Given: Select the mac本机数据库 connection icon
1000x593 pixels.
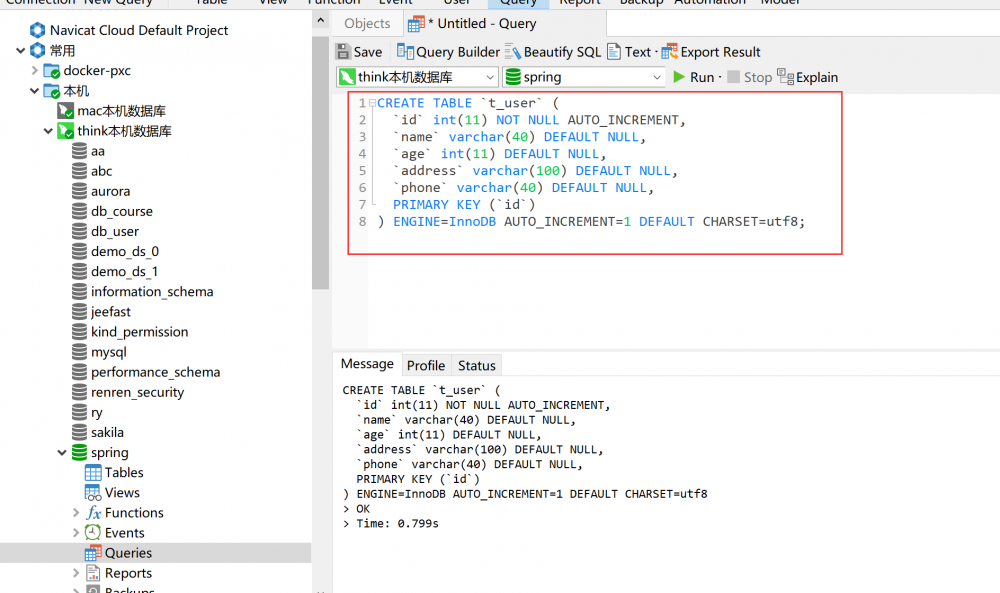Looking at the screenshot, I should pyautogui.click(x=65, y=111).
